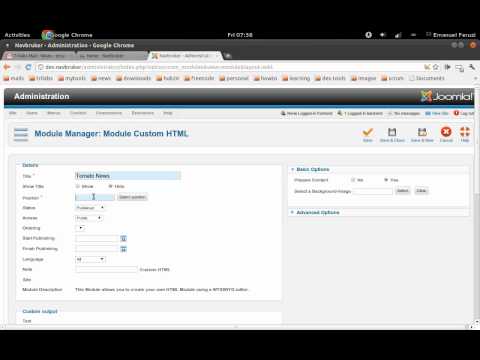Click the Joomla logo

(447, 96)
